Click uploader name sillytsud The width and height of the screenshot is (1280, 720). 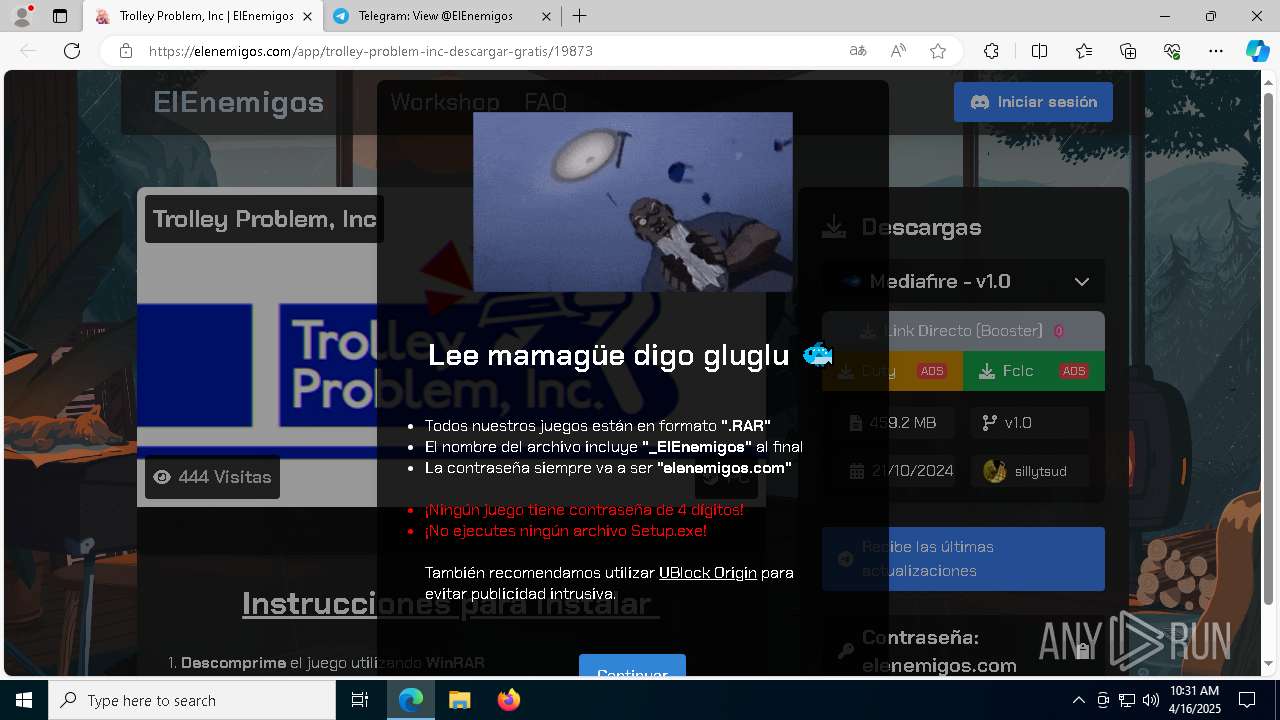click(x=1040, y=471)
